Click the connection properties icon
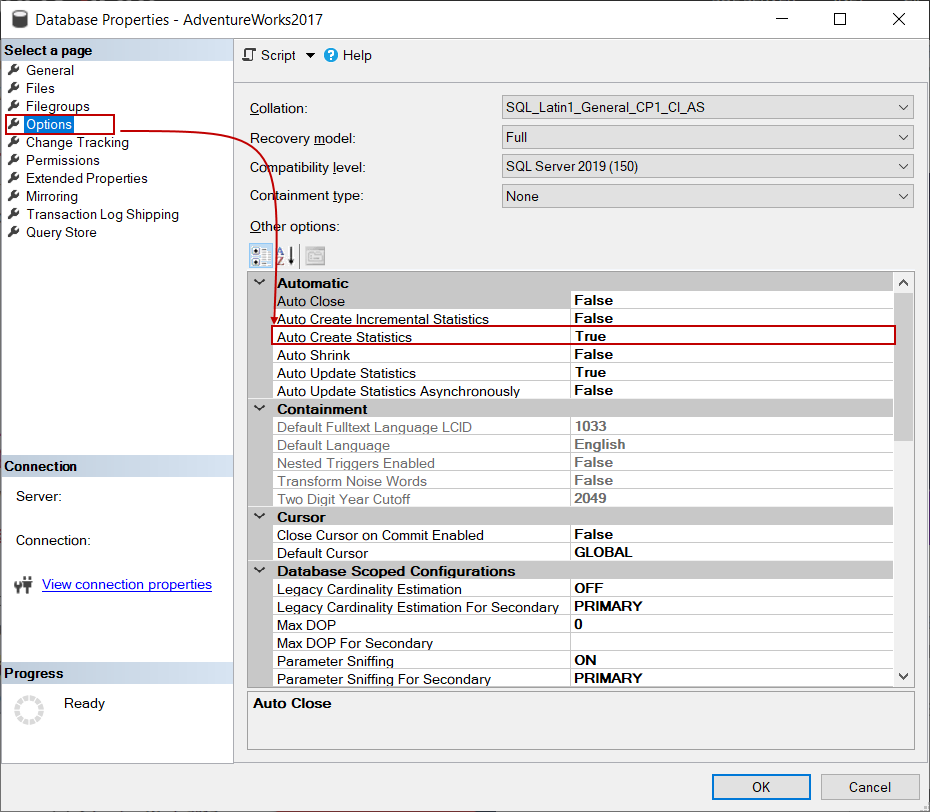The image size is (930, 812). click(x=24, y=585)
